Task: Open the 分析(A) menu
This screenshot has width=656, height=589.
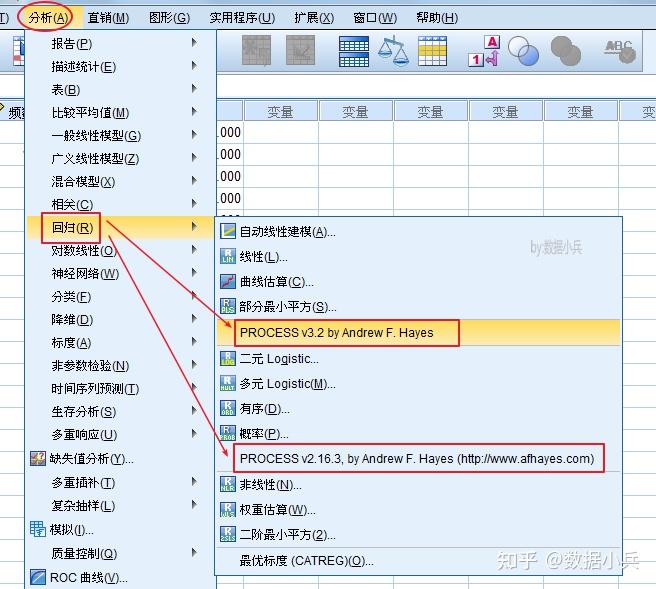Action: (48, 18)
